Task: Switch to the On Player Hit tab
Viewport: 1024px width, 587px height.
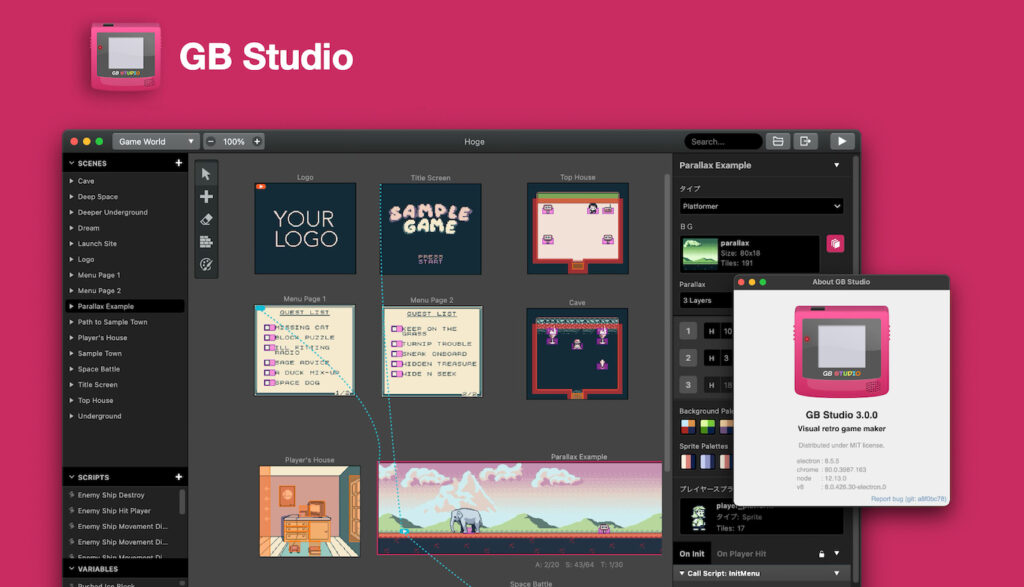Action: tap(742, 553)
